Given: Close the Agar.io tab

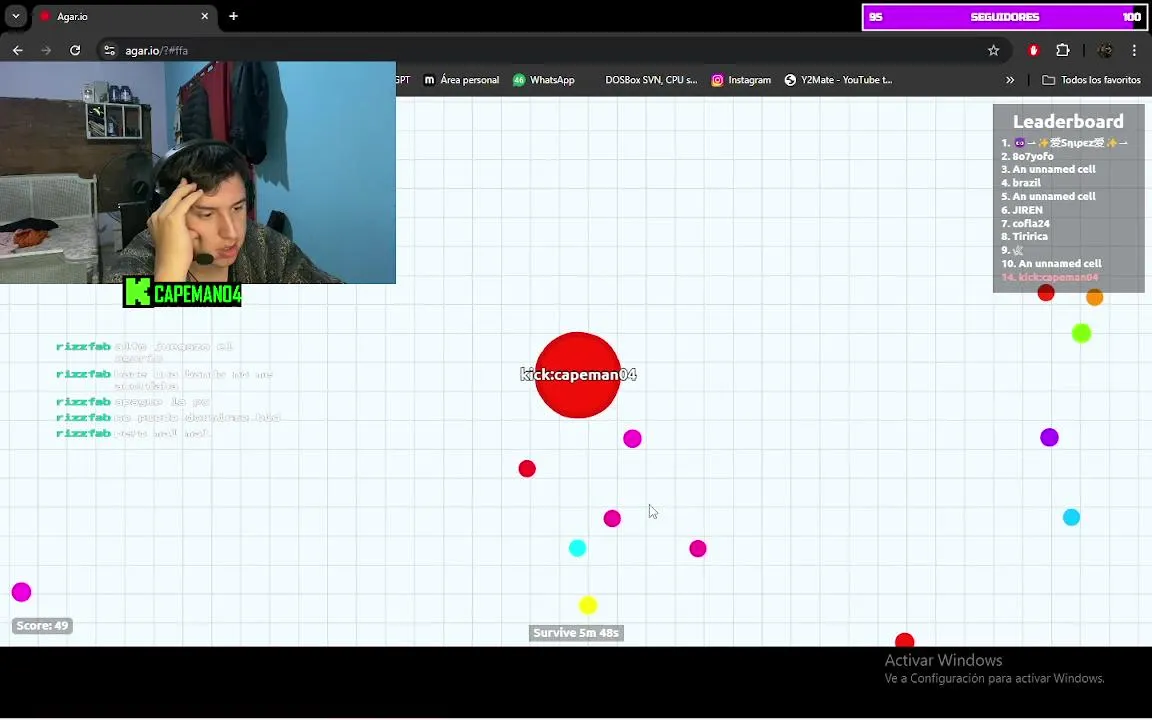Looking at the screenshot, I should coord(204,16).
